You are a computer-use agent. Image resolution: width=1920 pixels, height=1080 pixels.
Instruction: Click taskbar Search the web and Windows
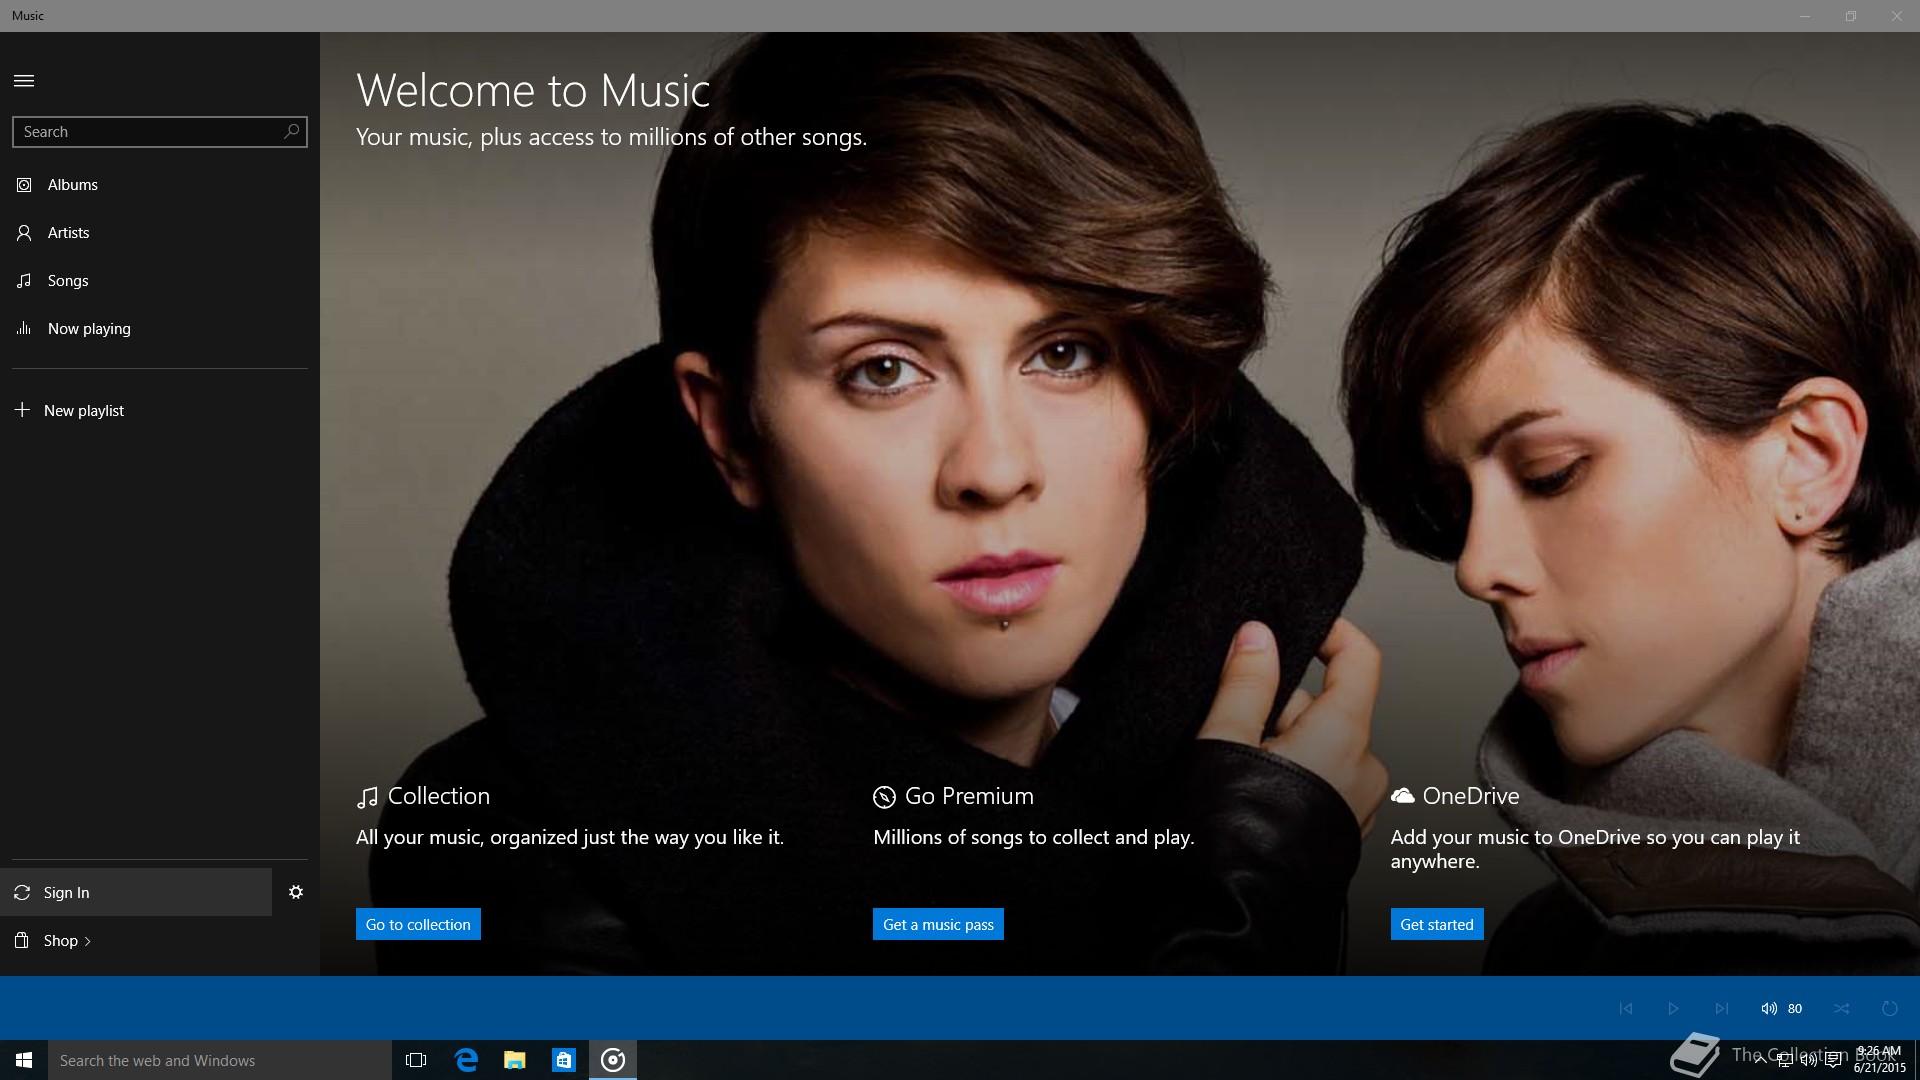tap(220, 1060)
